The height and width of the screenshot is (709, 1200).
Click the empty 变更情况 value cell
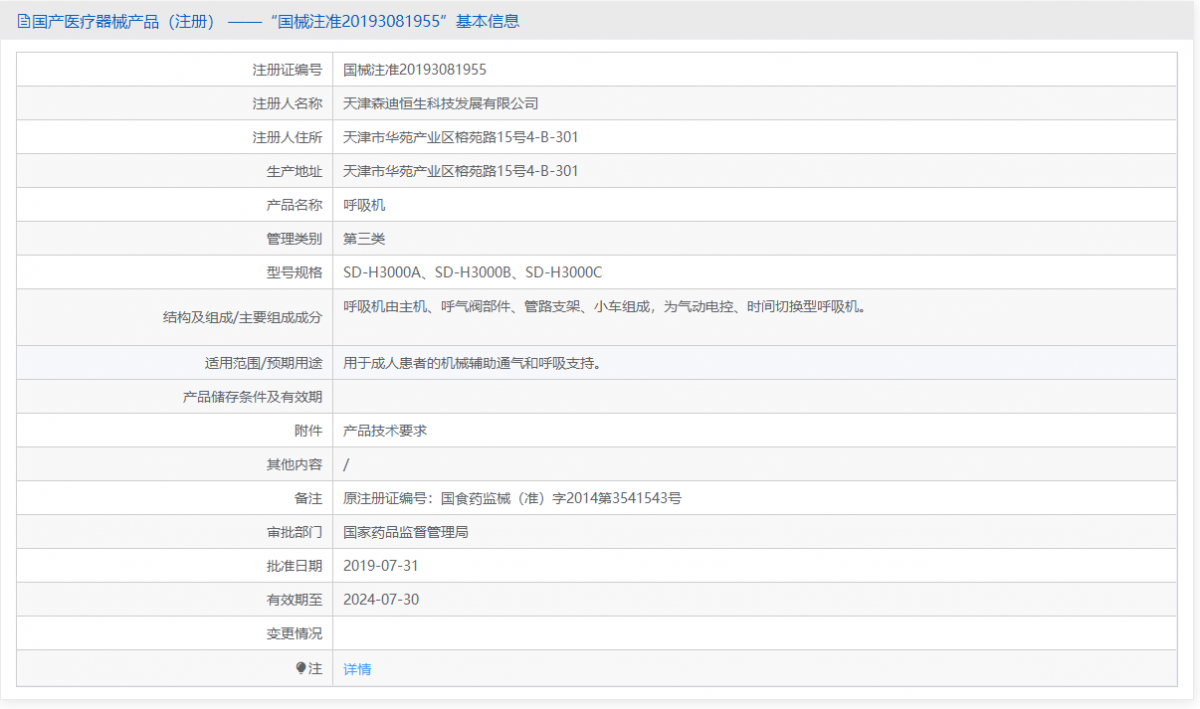pos(600,633)
